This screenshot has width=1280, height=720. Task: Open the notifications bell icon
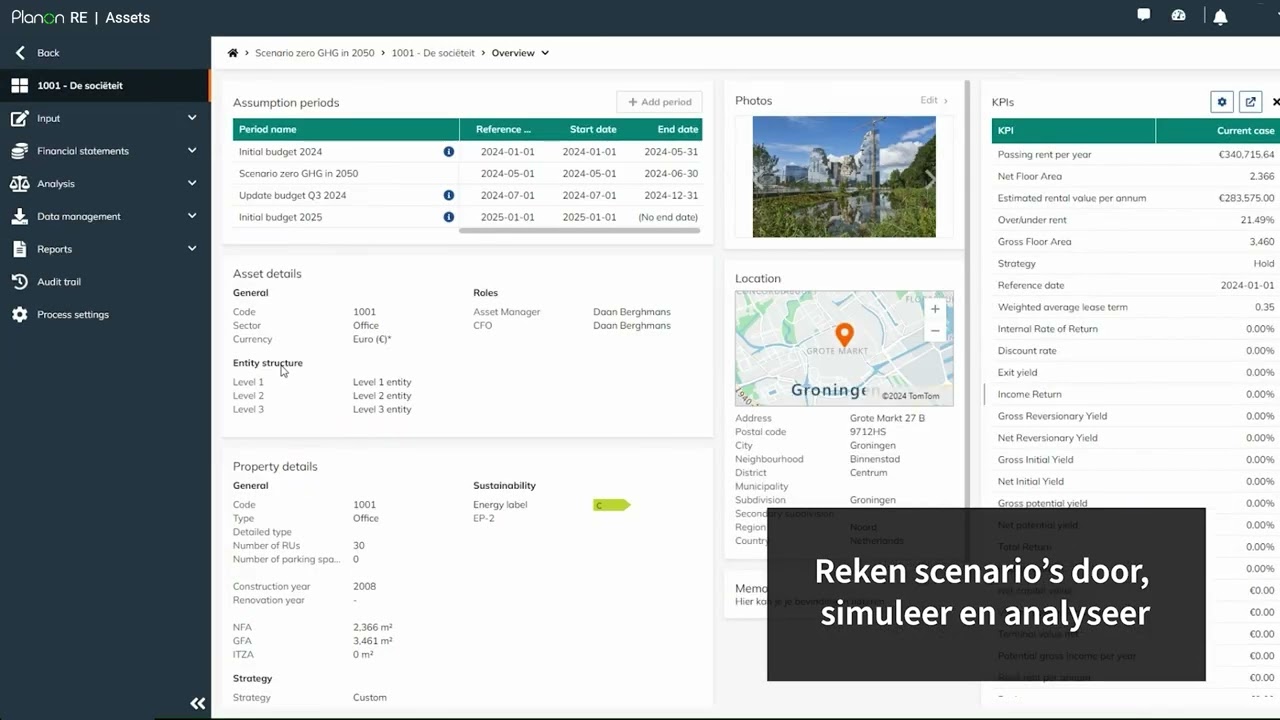[x=1220, y=16]
